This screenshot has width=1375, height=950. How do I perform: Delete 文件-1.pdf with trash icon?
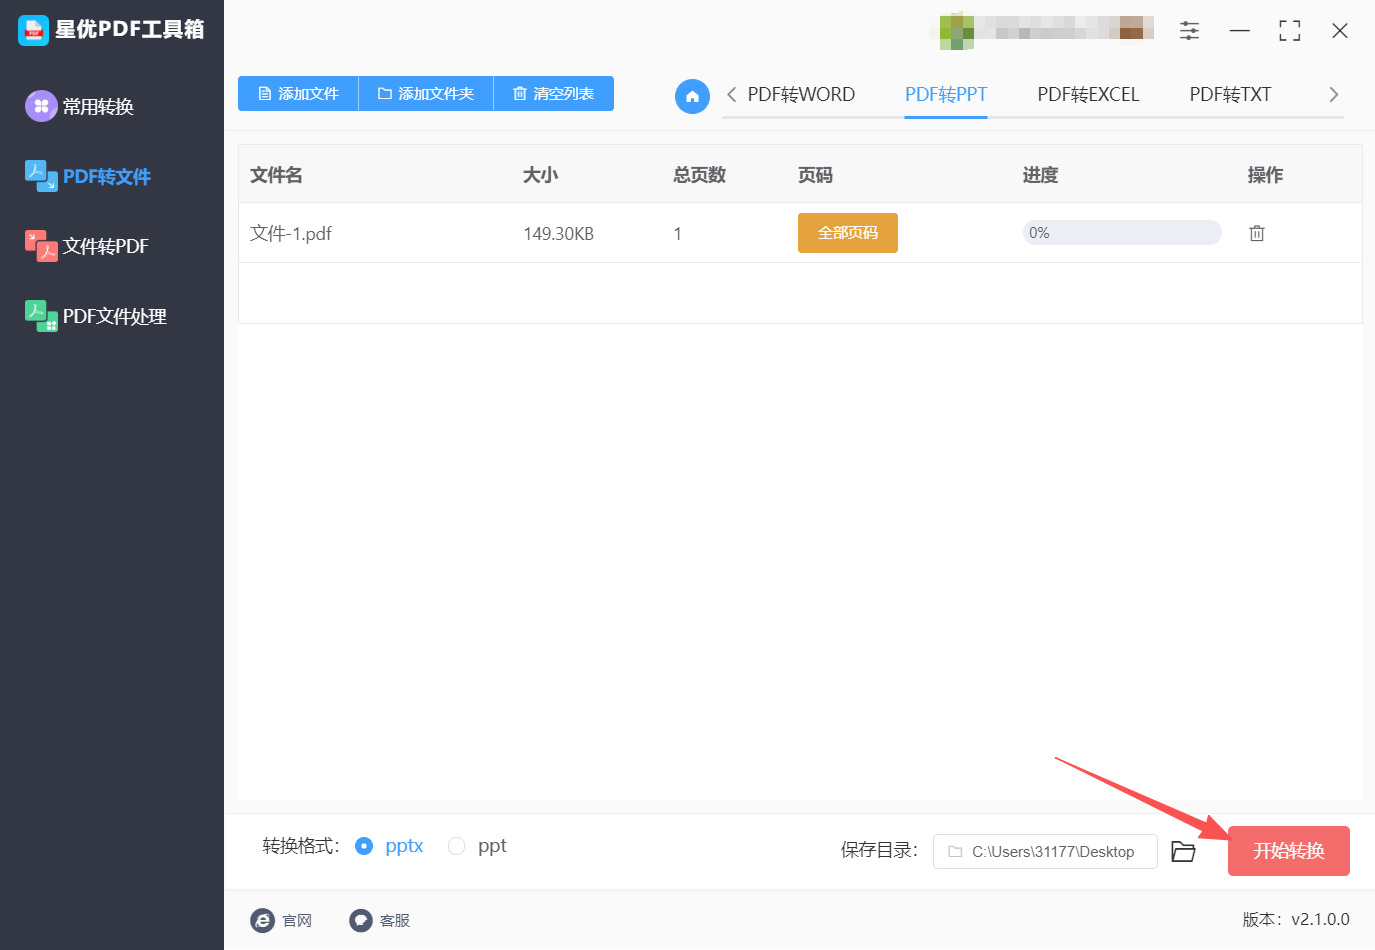click(x=1257, y=233)
